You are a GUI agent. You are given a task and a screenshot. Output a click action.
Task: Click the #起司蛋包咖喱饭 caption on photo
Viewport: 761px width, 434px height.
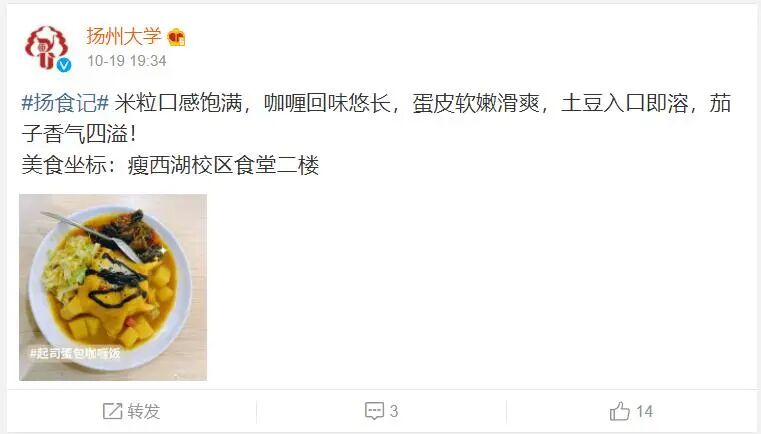click(x=75, y=353)
